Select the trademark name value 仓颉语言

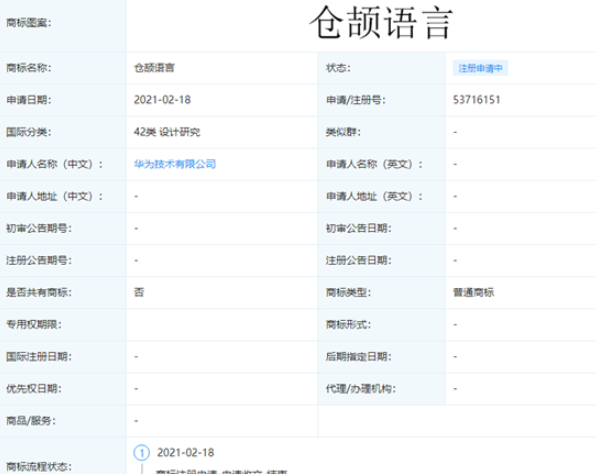point(154,68)
